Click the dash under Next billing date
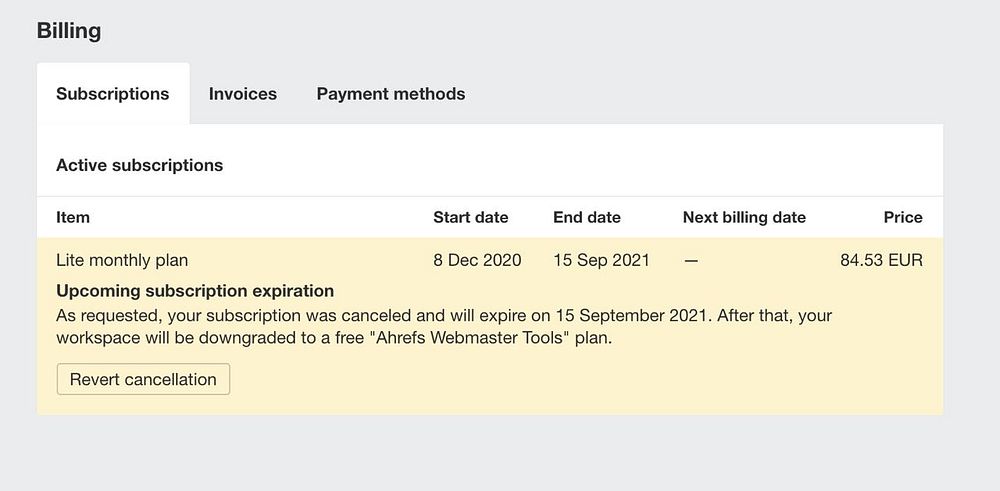 tap(691, 260)
